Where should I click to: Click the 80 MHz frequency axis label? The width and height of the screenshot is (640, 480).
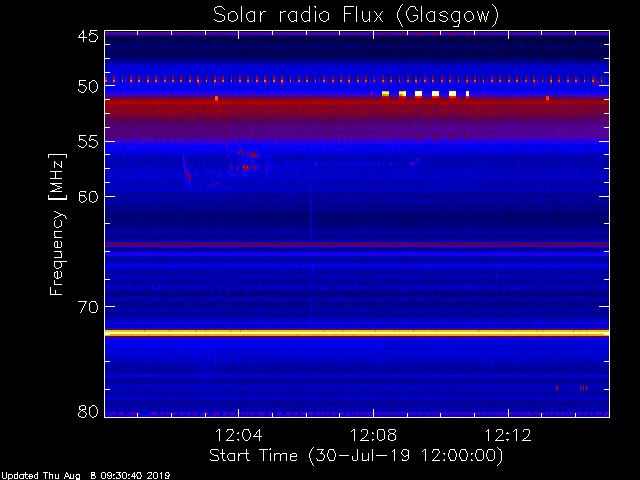[x=88, y=411]
